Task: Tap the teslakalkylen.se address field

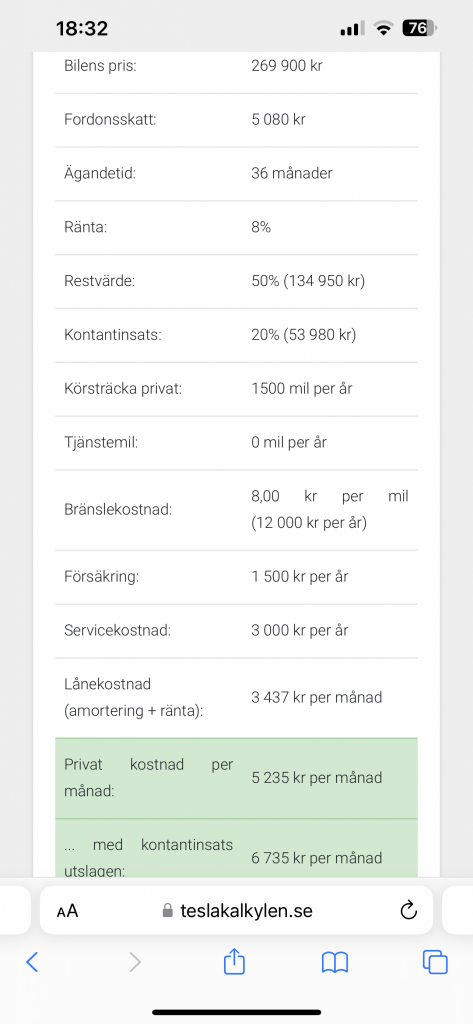Action: tap(236, 910)
